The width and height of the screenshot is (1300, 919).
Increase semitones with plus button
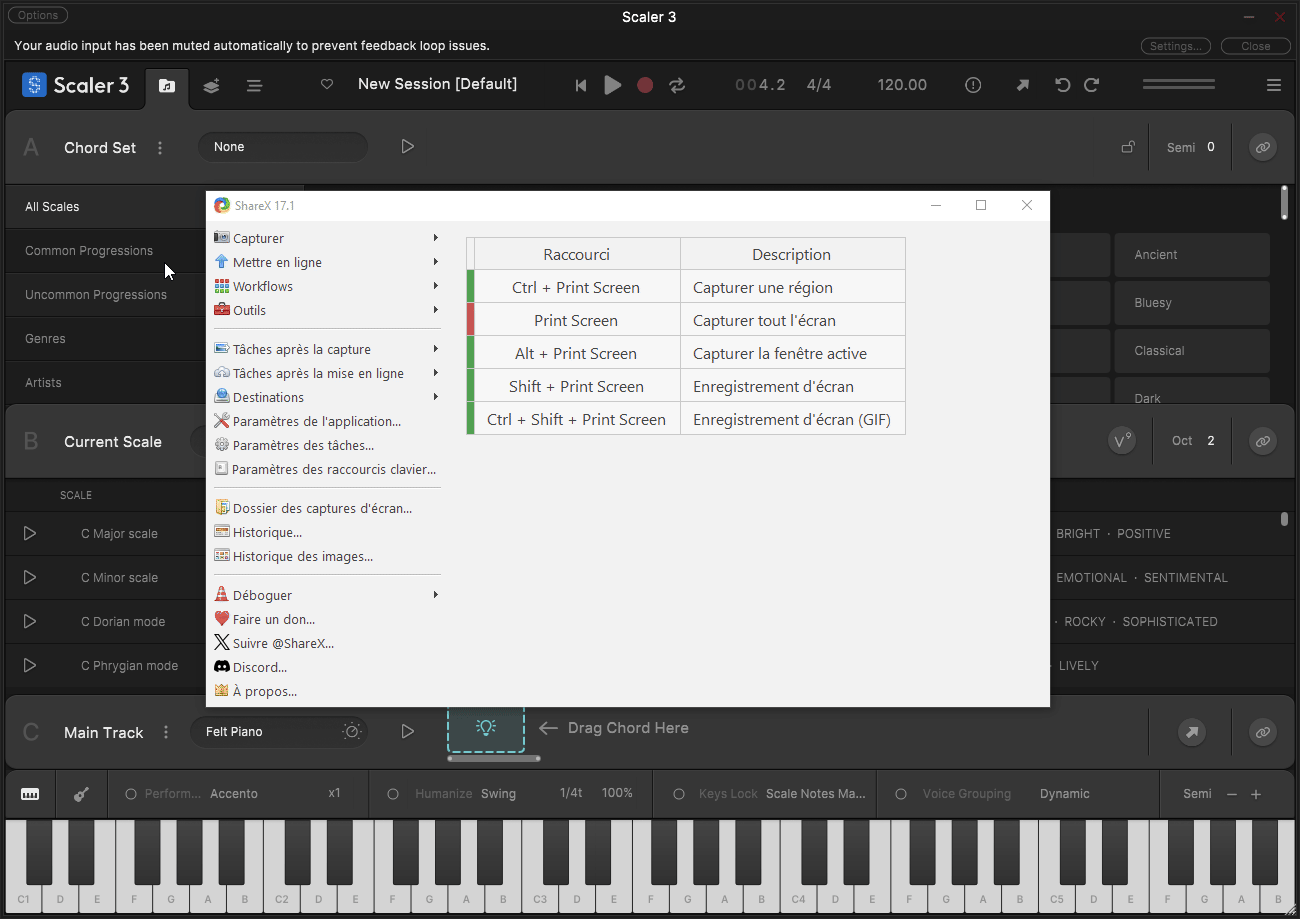pos(1256,794)
